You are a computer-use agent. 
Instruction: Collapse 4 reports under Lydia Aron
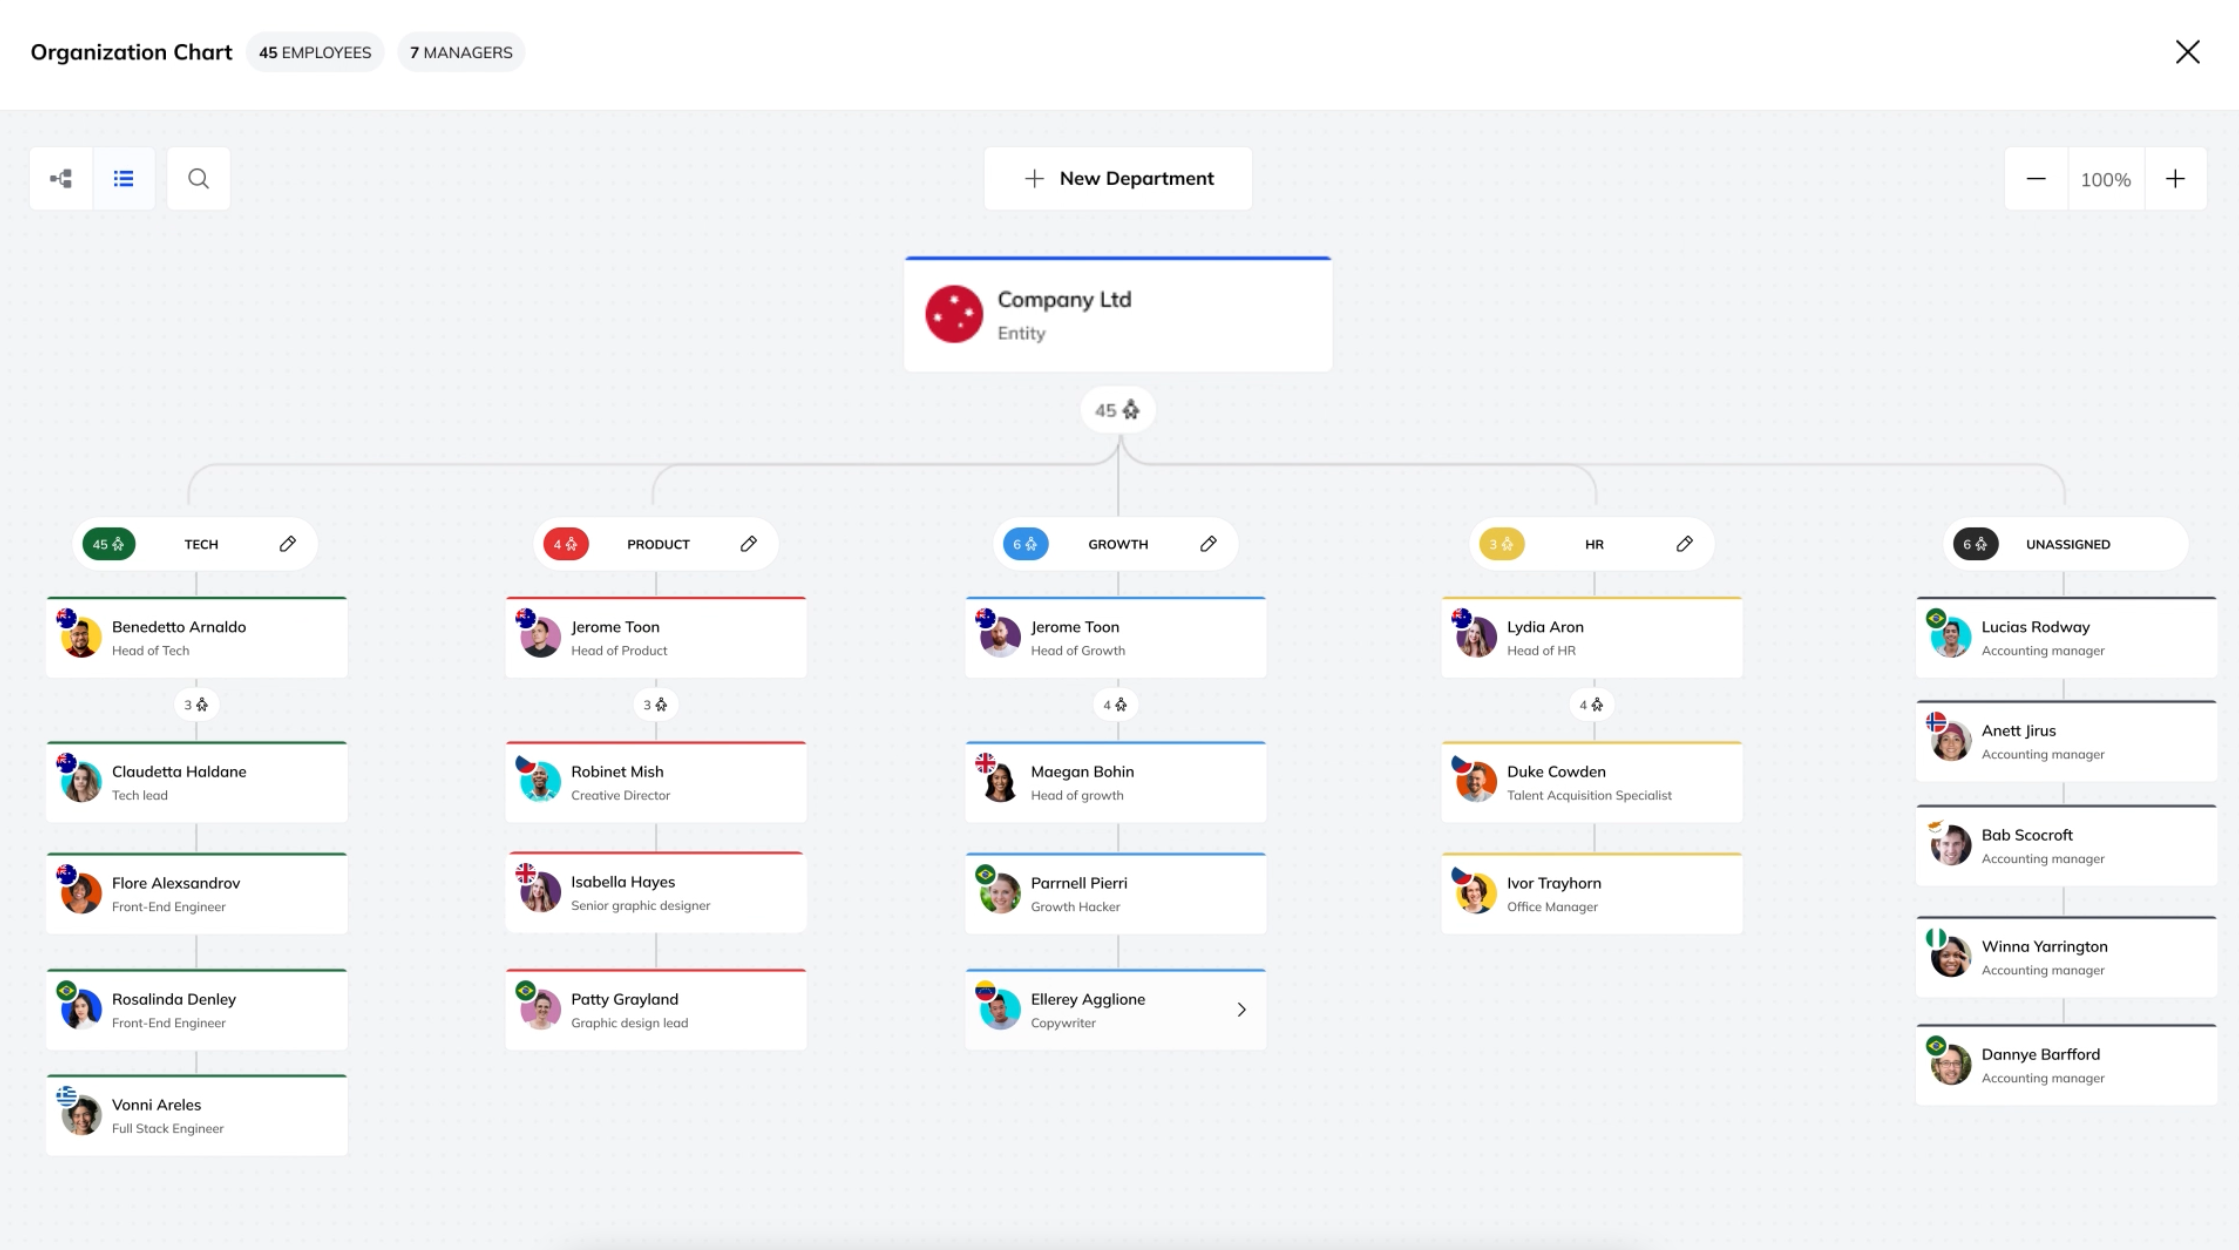tap(1591, 705)
